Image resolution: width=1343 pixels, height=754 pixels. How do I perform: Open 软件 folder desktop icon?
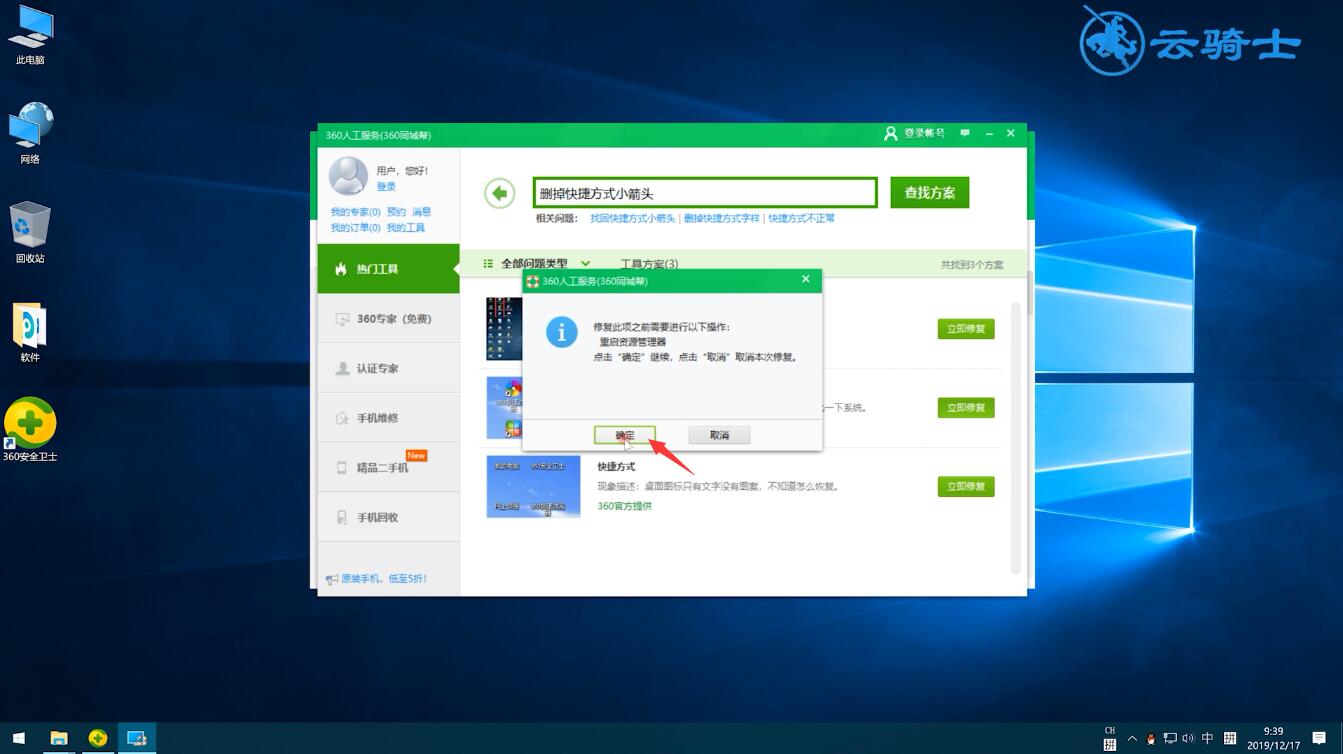tap(30, 331)
